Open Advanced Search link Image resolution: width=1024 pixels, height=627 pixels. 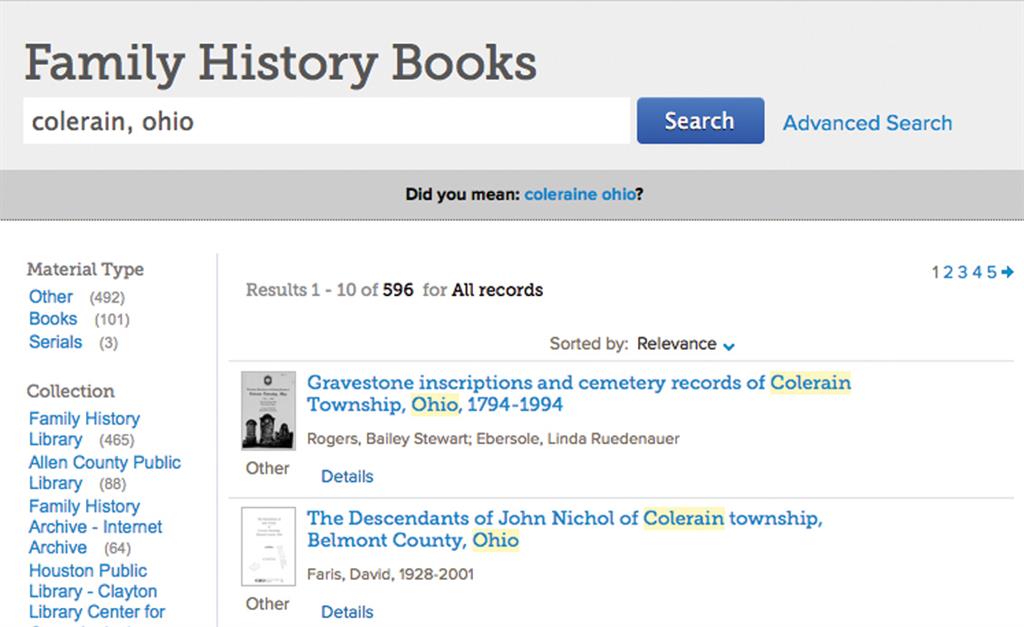pyautogui.click(x=867, y=123)
